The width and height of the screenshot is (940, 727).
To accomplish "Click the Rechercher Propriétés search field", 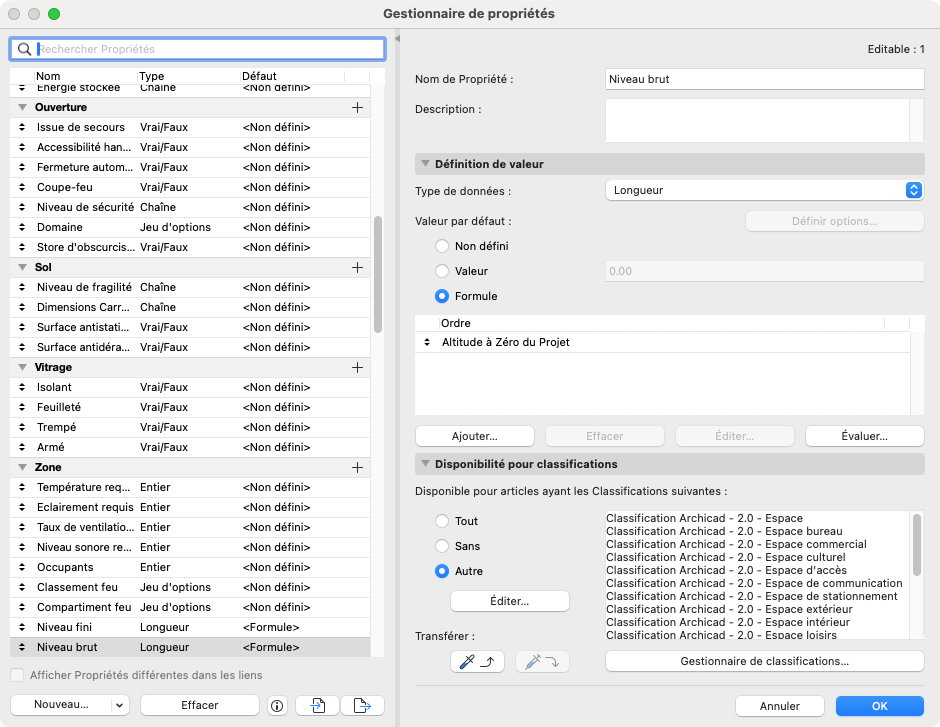I will pyautogui.click(x=198, y=49).
